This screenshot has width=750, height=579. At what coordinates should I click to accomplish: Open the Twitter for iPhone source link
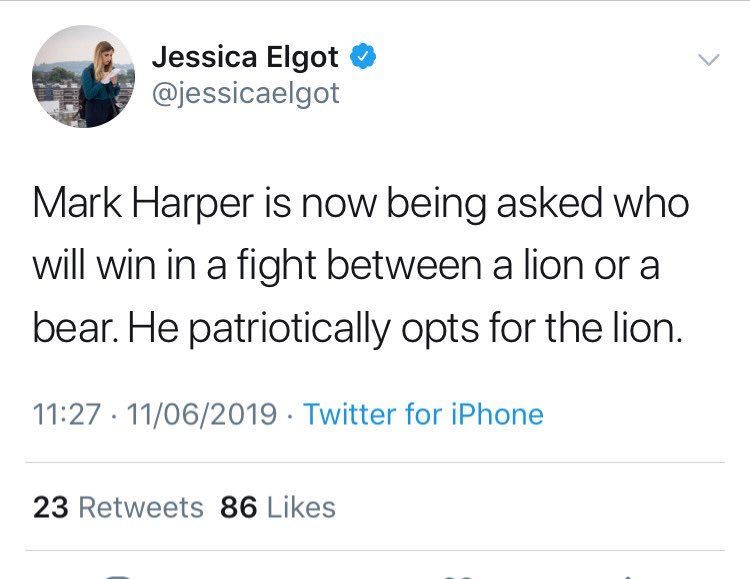(423, 414)
